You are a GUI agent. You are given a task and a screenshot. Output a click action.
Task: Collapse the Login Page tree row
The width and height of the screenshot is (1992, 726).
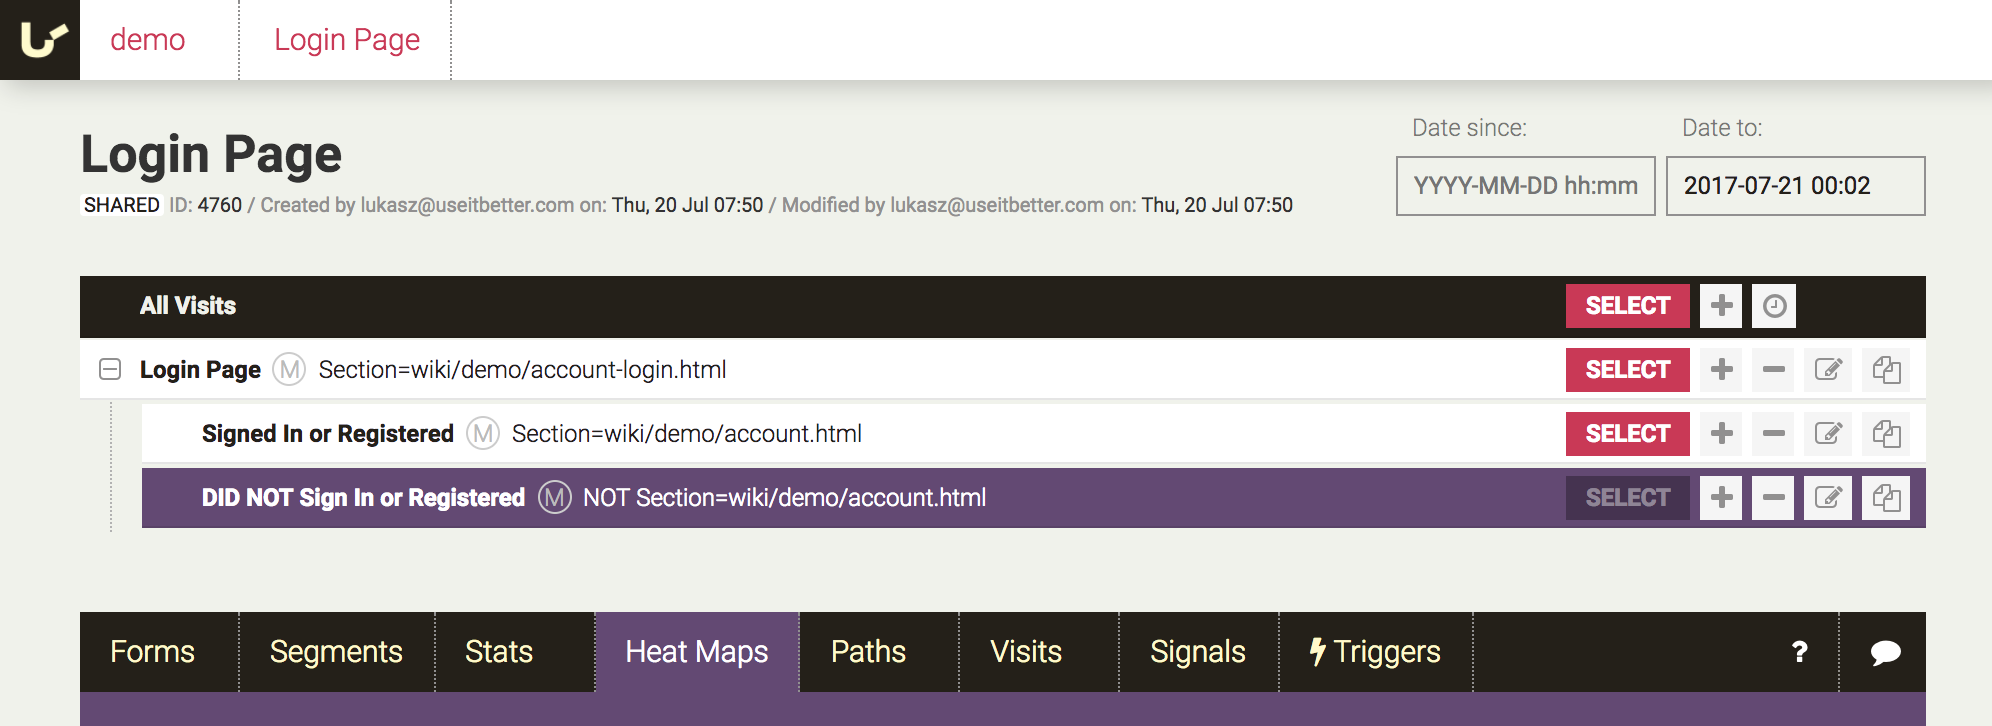point(110,370)
